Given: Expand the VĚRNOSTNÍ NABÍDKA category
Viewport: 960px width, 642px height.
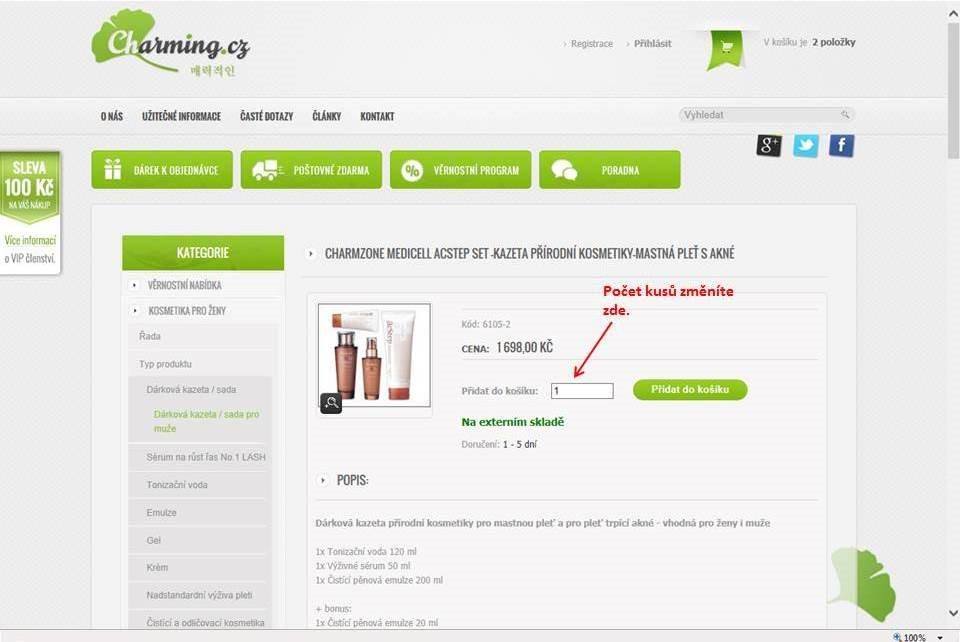Looking at the screenshot, I should pyautogui.click(x=184, y=285).
